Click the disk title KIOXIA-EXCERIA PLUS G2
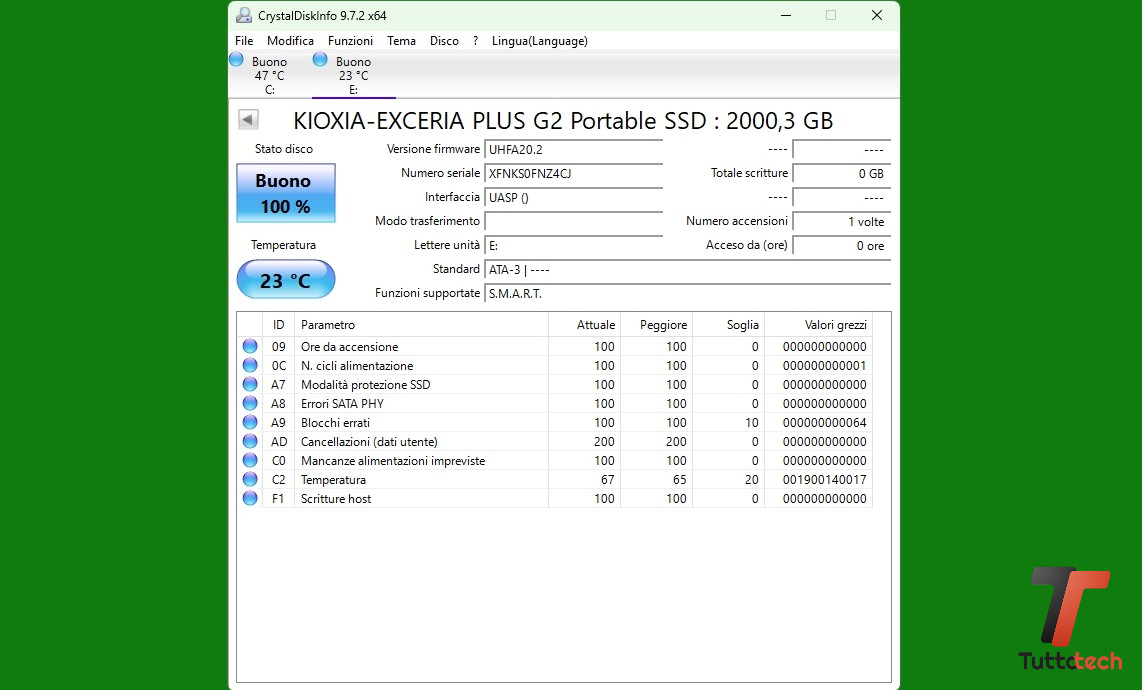 pyautogui.click(x=562, y=120)
